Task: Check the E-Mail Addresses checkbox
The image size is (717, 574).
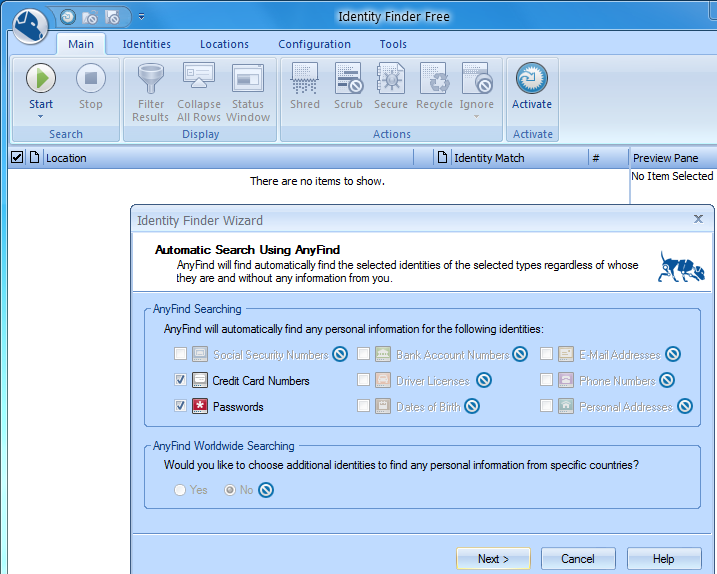Action: pos(546,354)
